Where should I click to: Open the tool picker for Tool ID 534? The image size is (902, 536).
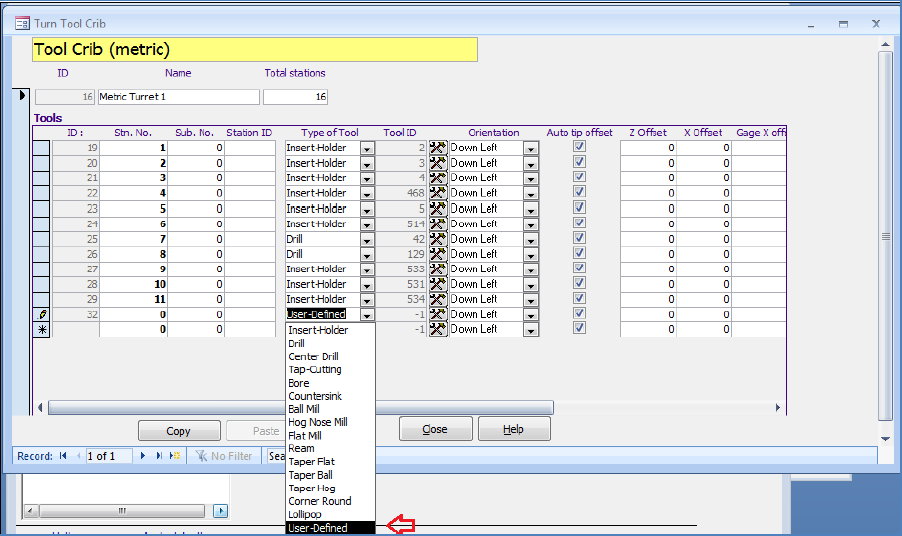437,299
